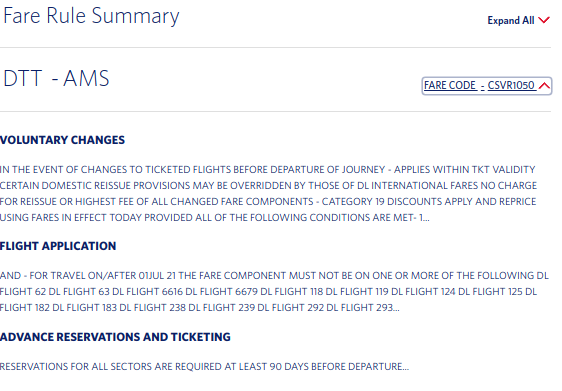Image resolution: width=562 pixels, height=391 pixels.
Task: Click the red chevron beside Expand All
Action: tap(544, 20)
